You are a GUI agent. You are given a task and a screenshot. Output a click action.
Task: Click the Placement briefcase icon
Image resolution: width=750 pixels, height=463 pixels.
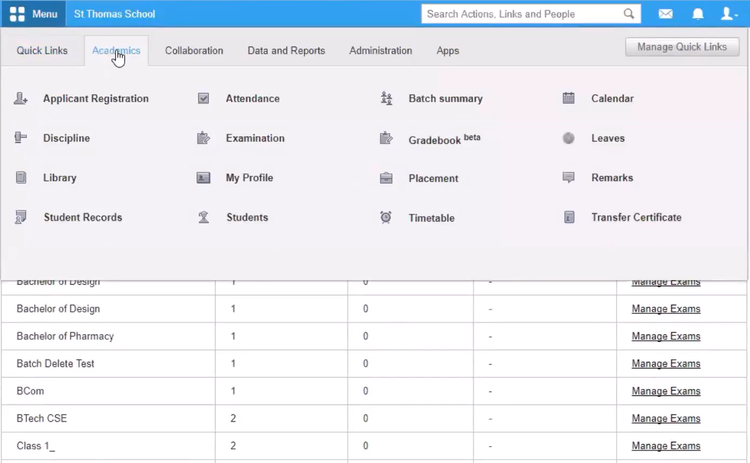click(386, 178)
